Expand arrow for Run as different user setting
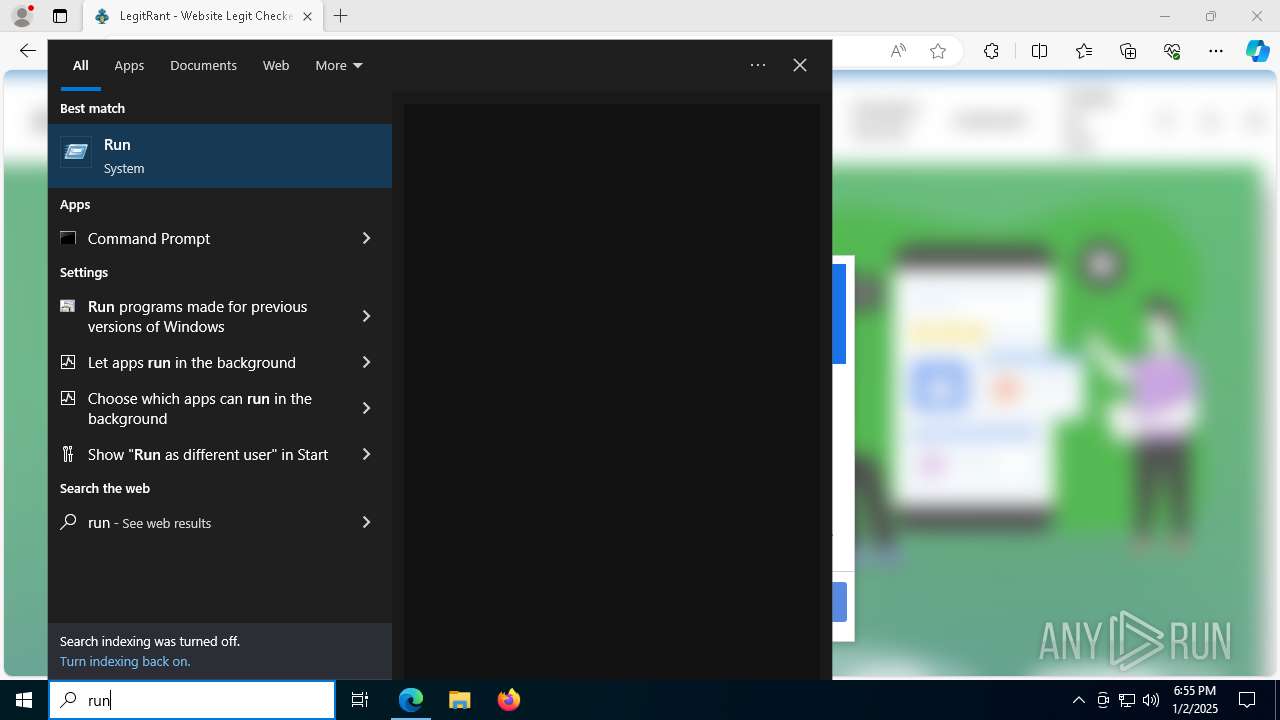1280x720 pixels. pos(366,454)
